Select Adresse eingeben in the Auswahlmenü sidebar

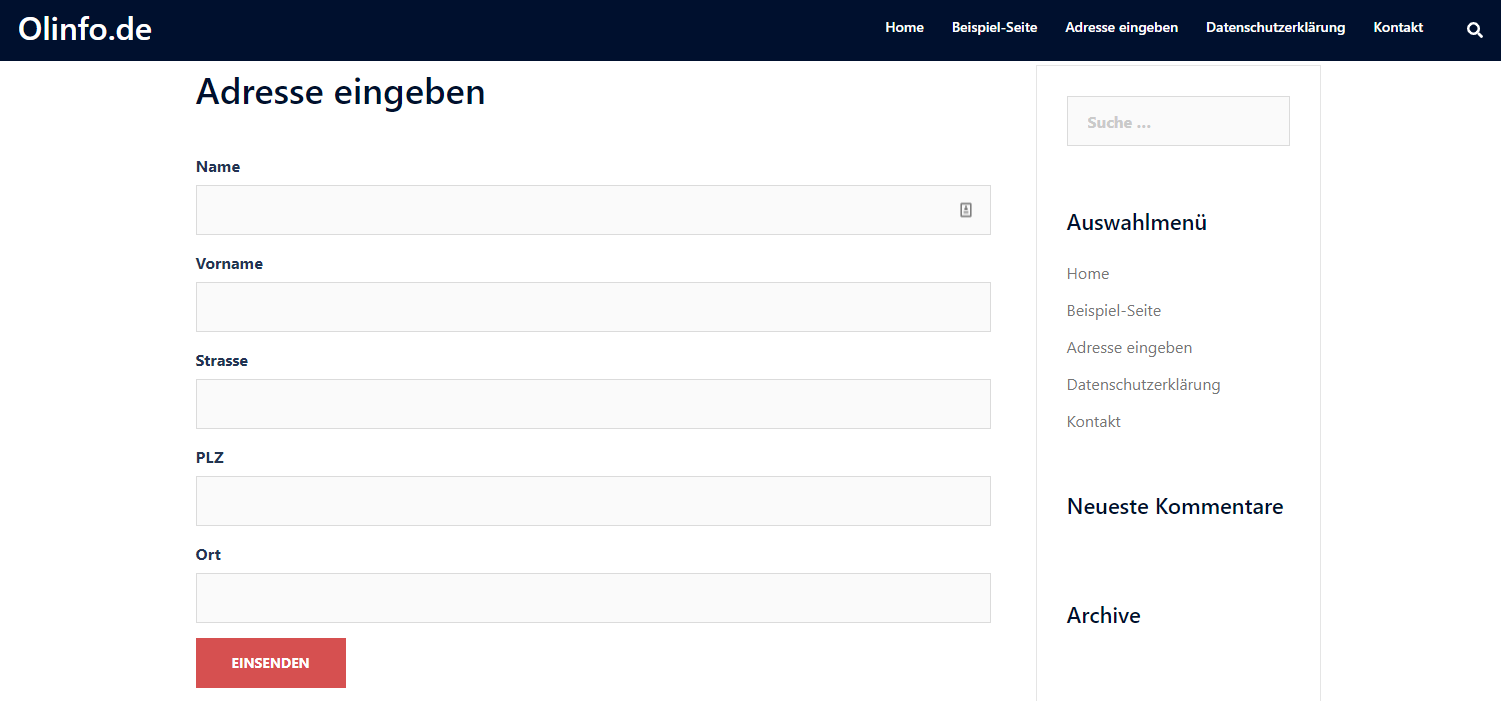pos(1129,348)
